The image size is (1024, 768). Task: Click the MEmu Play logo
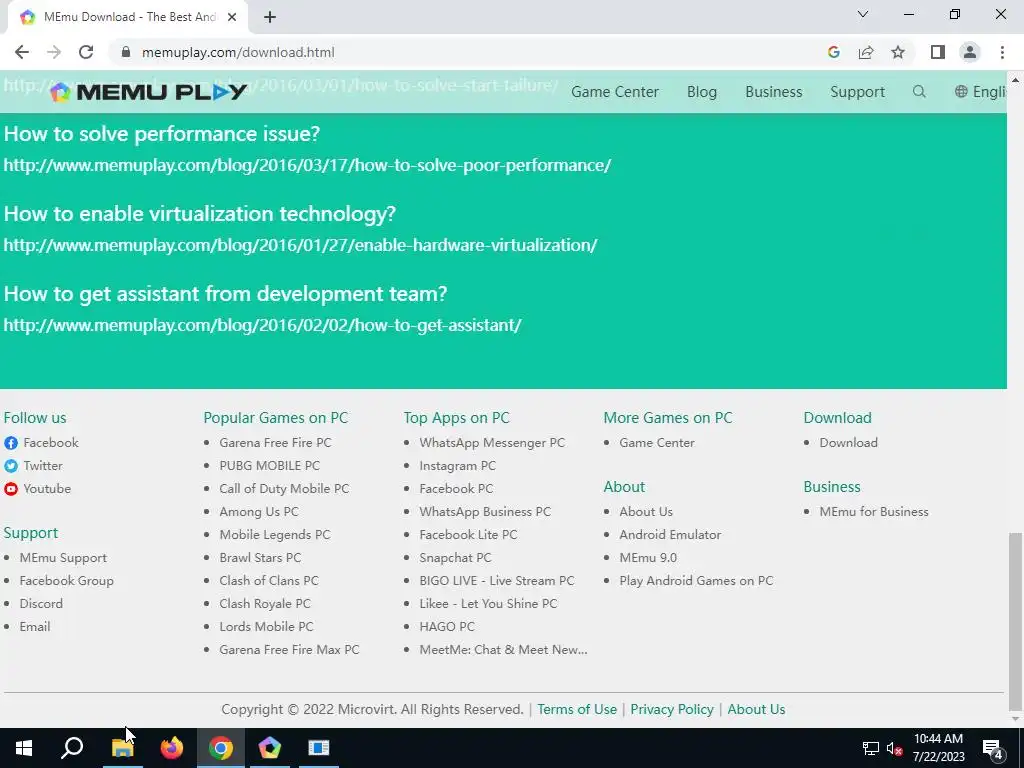tap(148, 92)
